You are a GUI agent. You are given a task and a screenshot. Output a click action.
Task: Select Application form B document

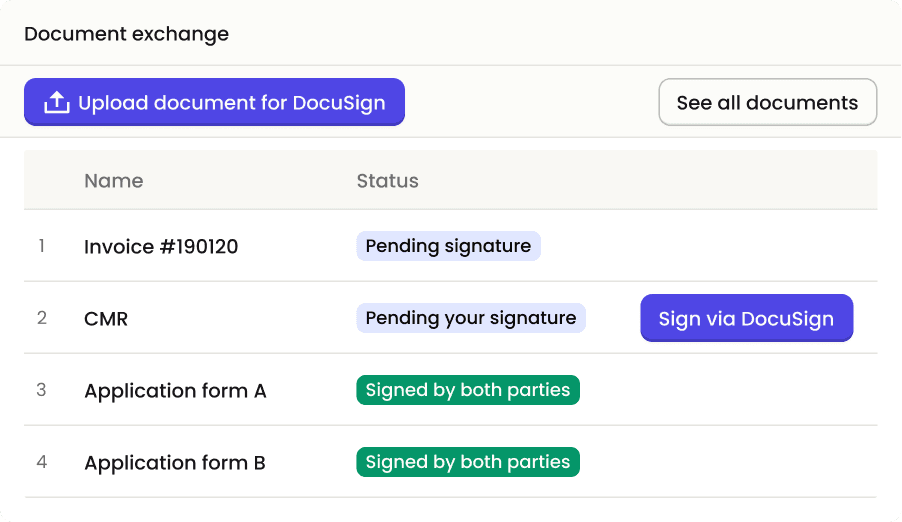[175, 463]
